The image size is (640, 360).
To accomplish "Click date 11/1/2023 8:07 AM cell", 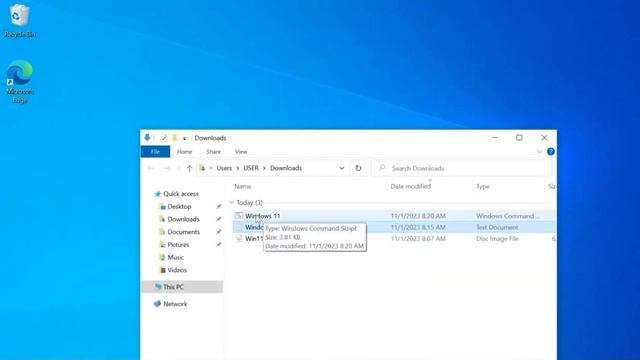I will [418, 239].
